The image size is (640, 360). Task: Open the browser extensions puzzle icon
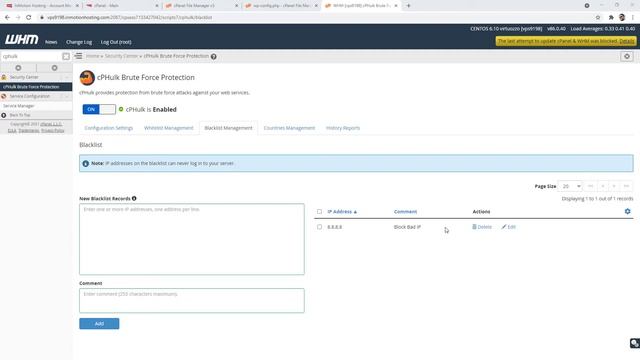tap(611, 18)
